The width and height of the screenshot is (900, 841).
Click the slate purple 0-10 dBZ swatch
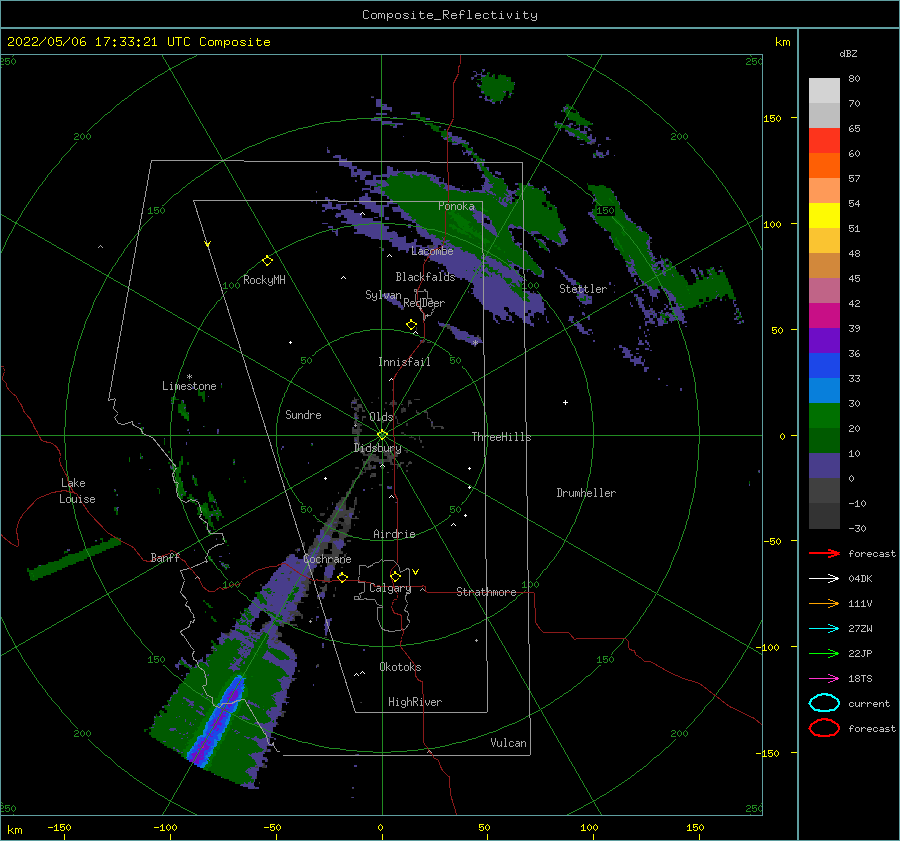(824, 466)
